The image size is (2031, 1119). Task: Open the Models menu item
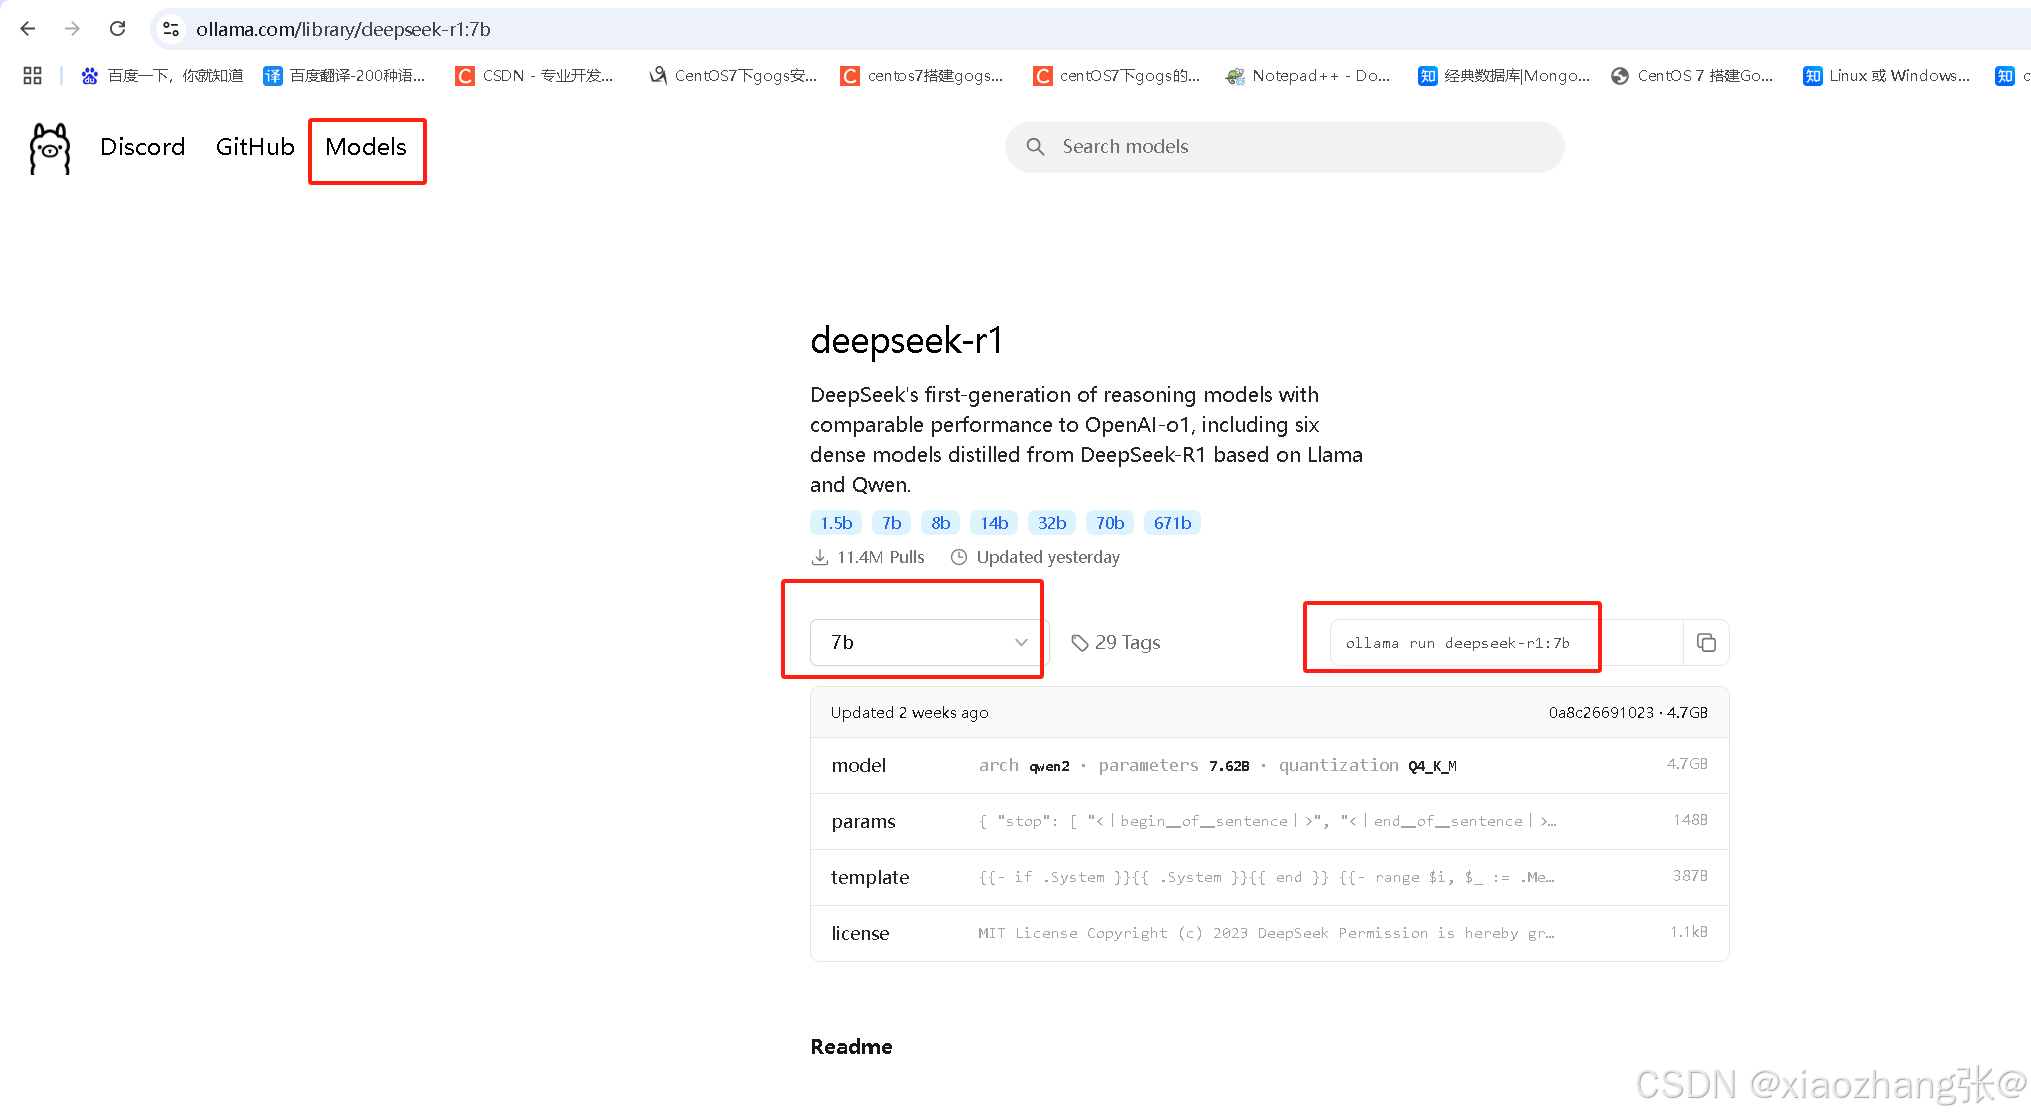[366, 147]
